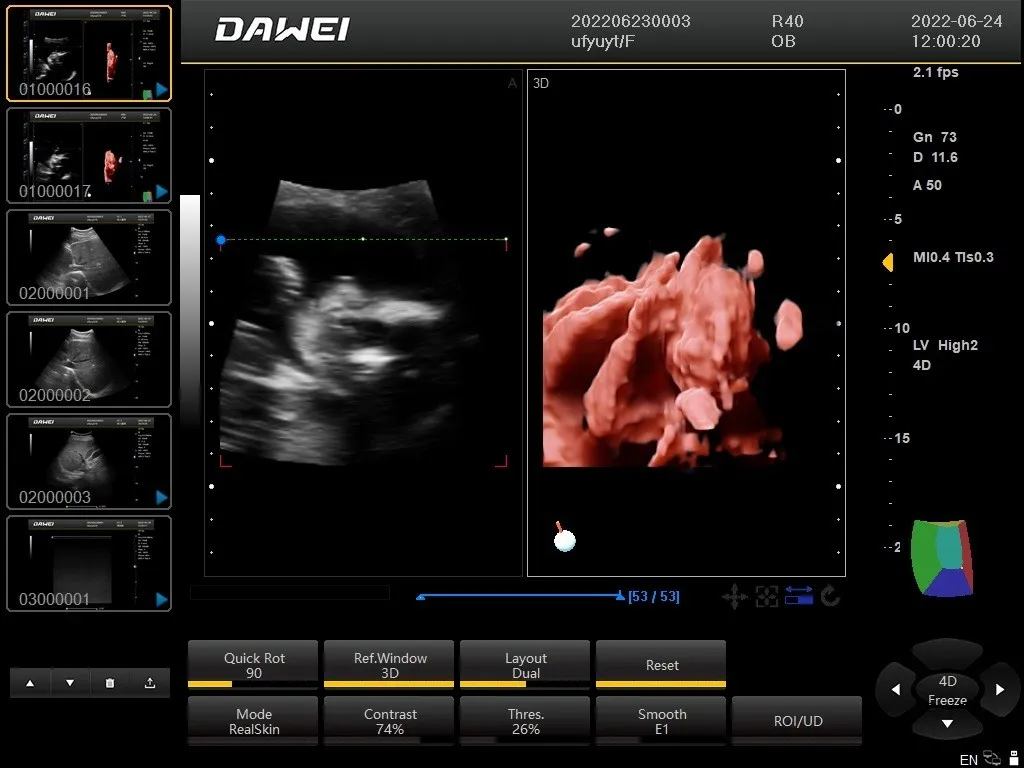Switch Ref.Window to 3D
This screenshot has height=768, width=1024.
[x=389, y=664]
